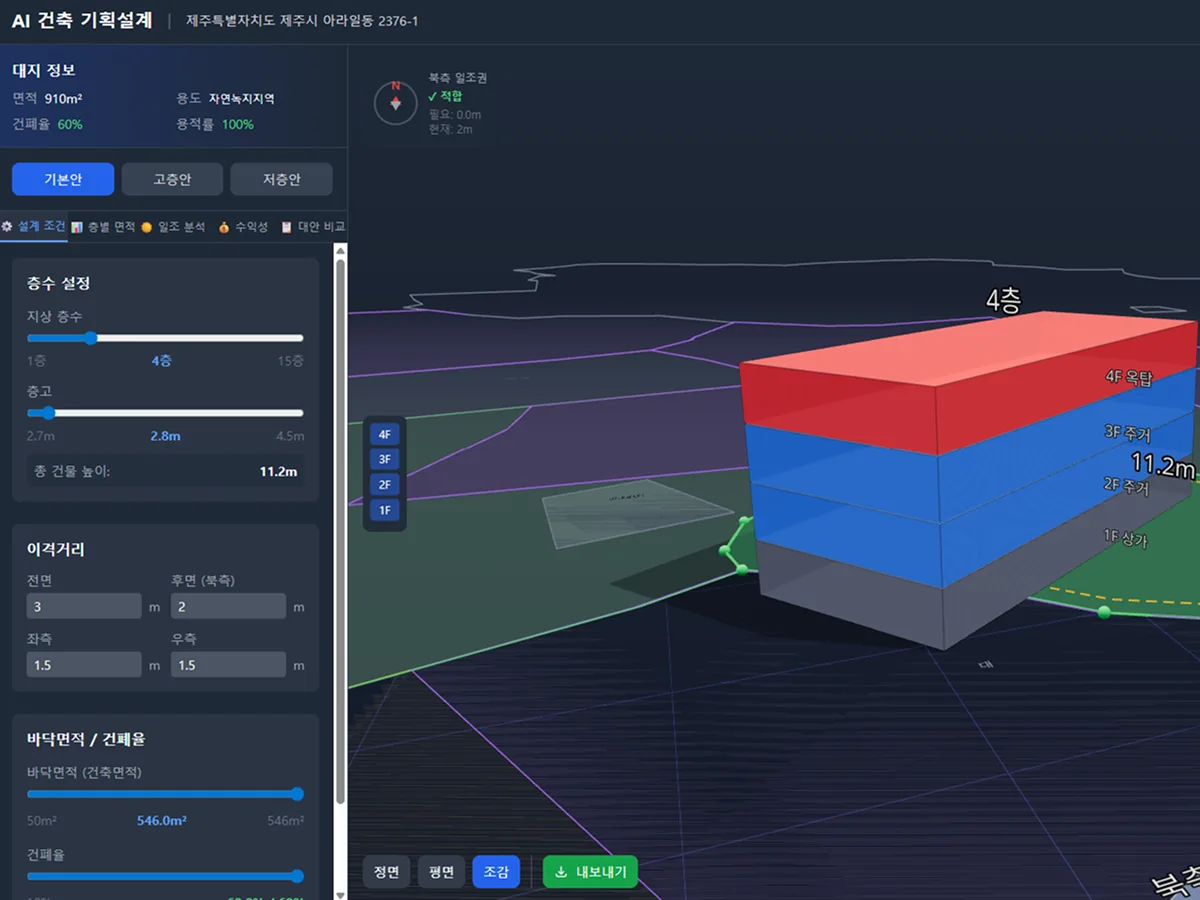Select the 4F floor toggle
1200x900 pixels.
tap(385, 434)
